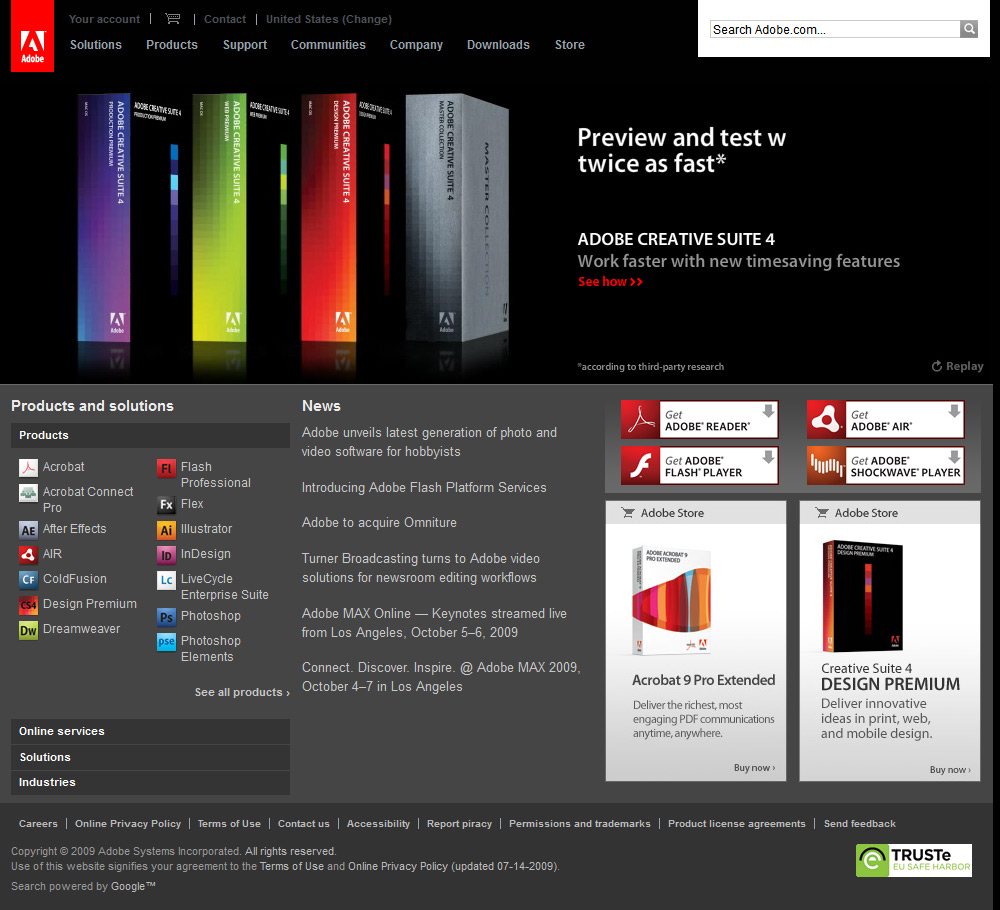
Task: Click the Acrobat Connect Pro icon
Action: tap(28, 493)
